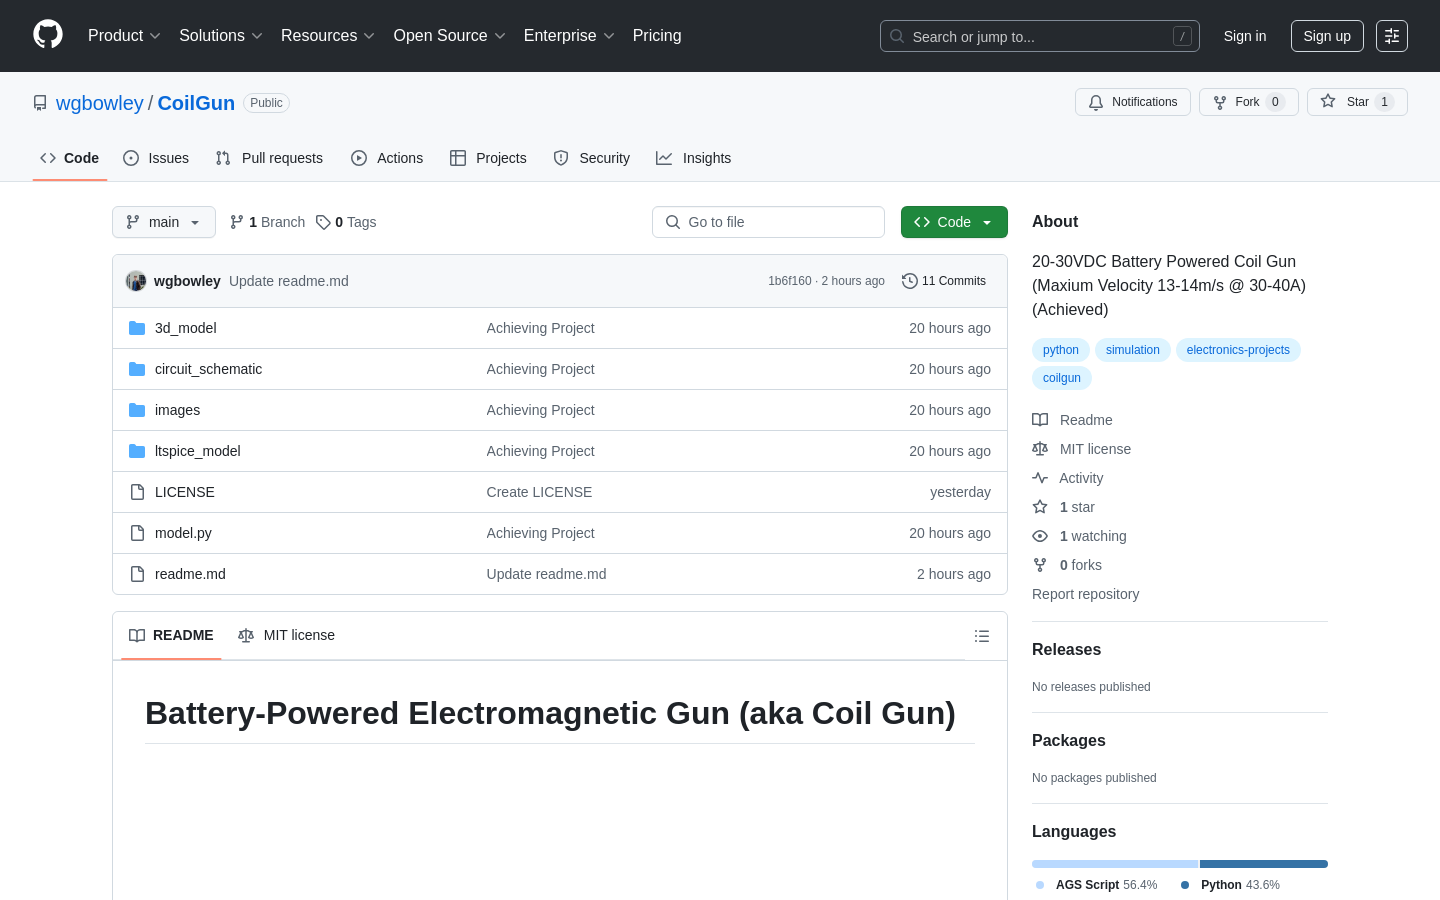The image size is (1440, 900).
Task: Select the coilgun topic tag
Action: (x=1062, y=378)
